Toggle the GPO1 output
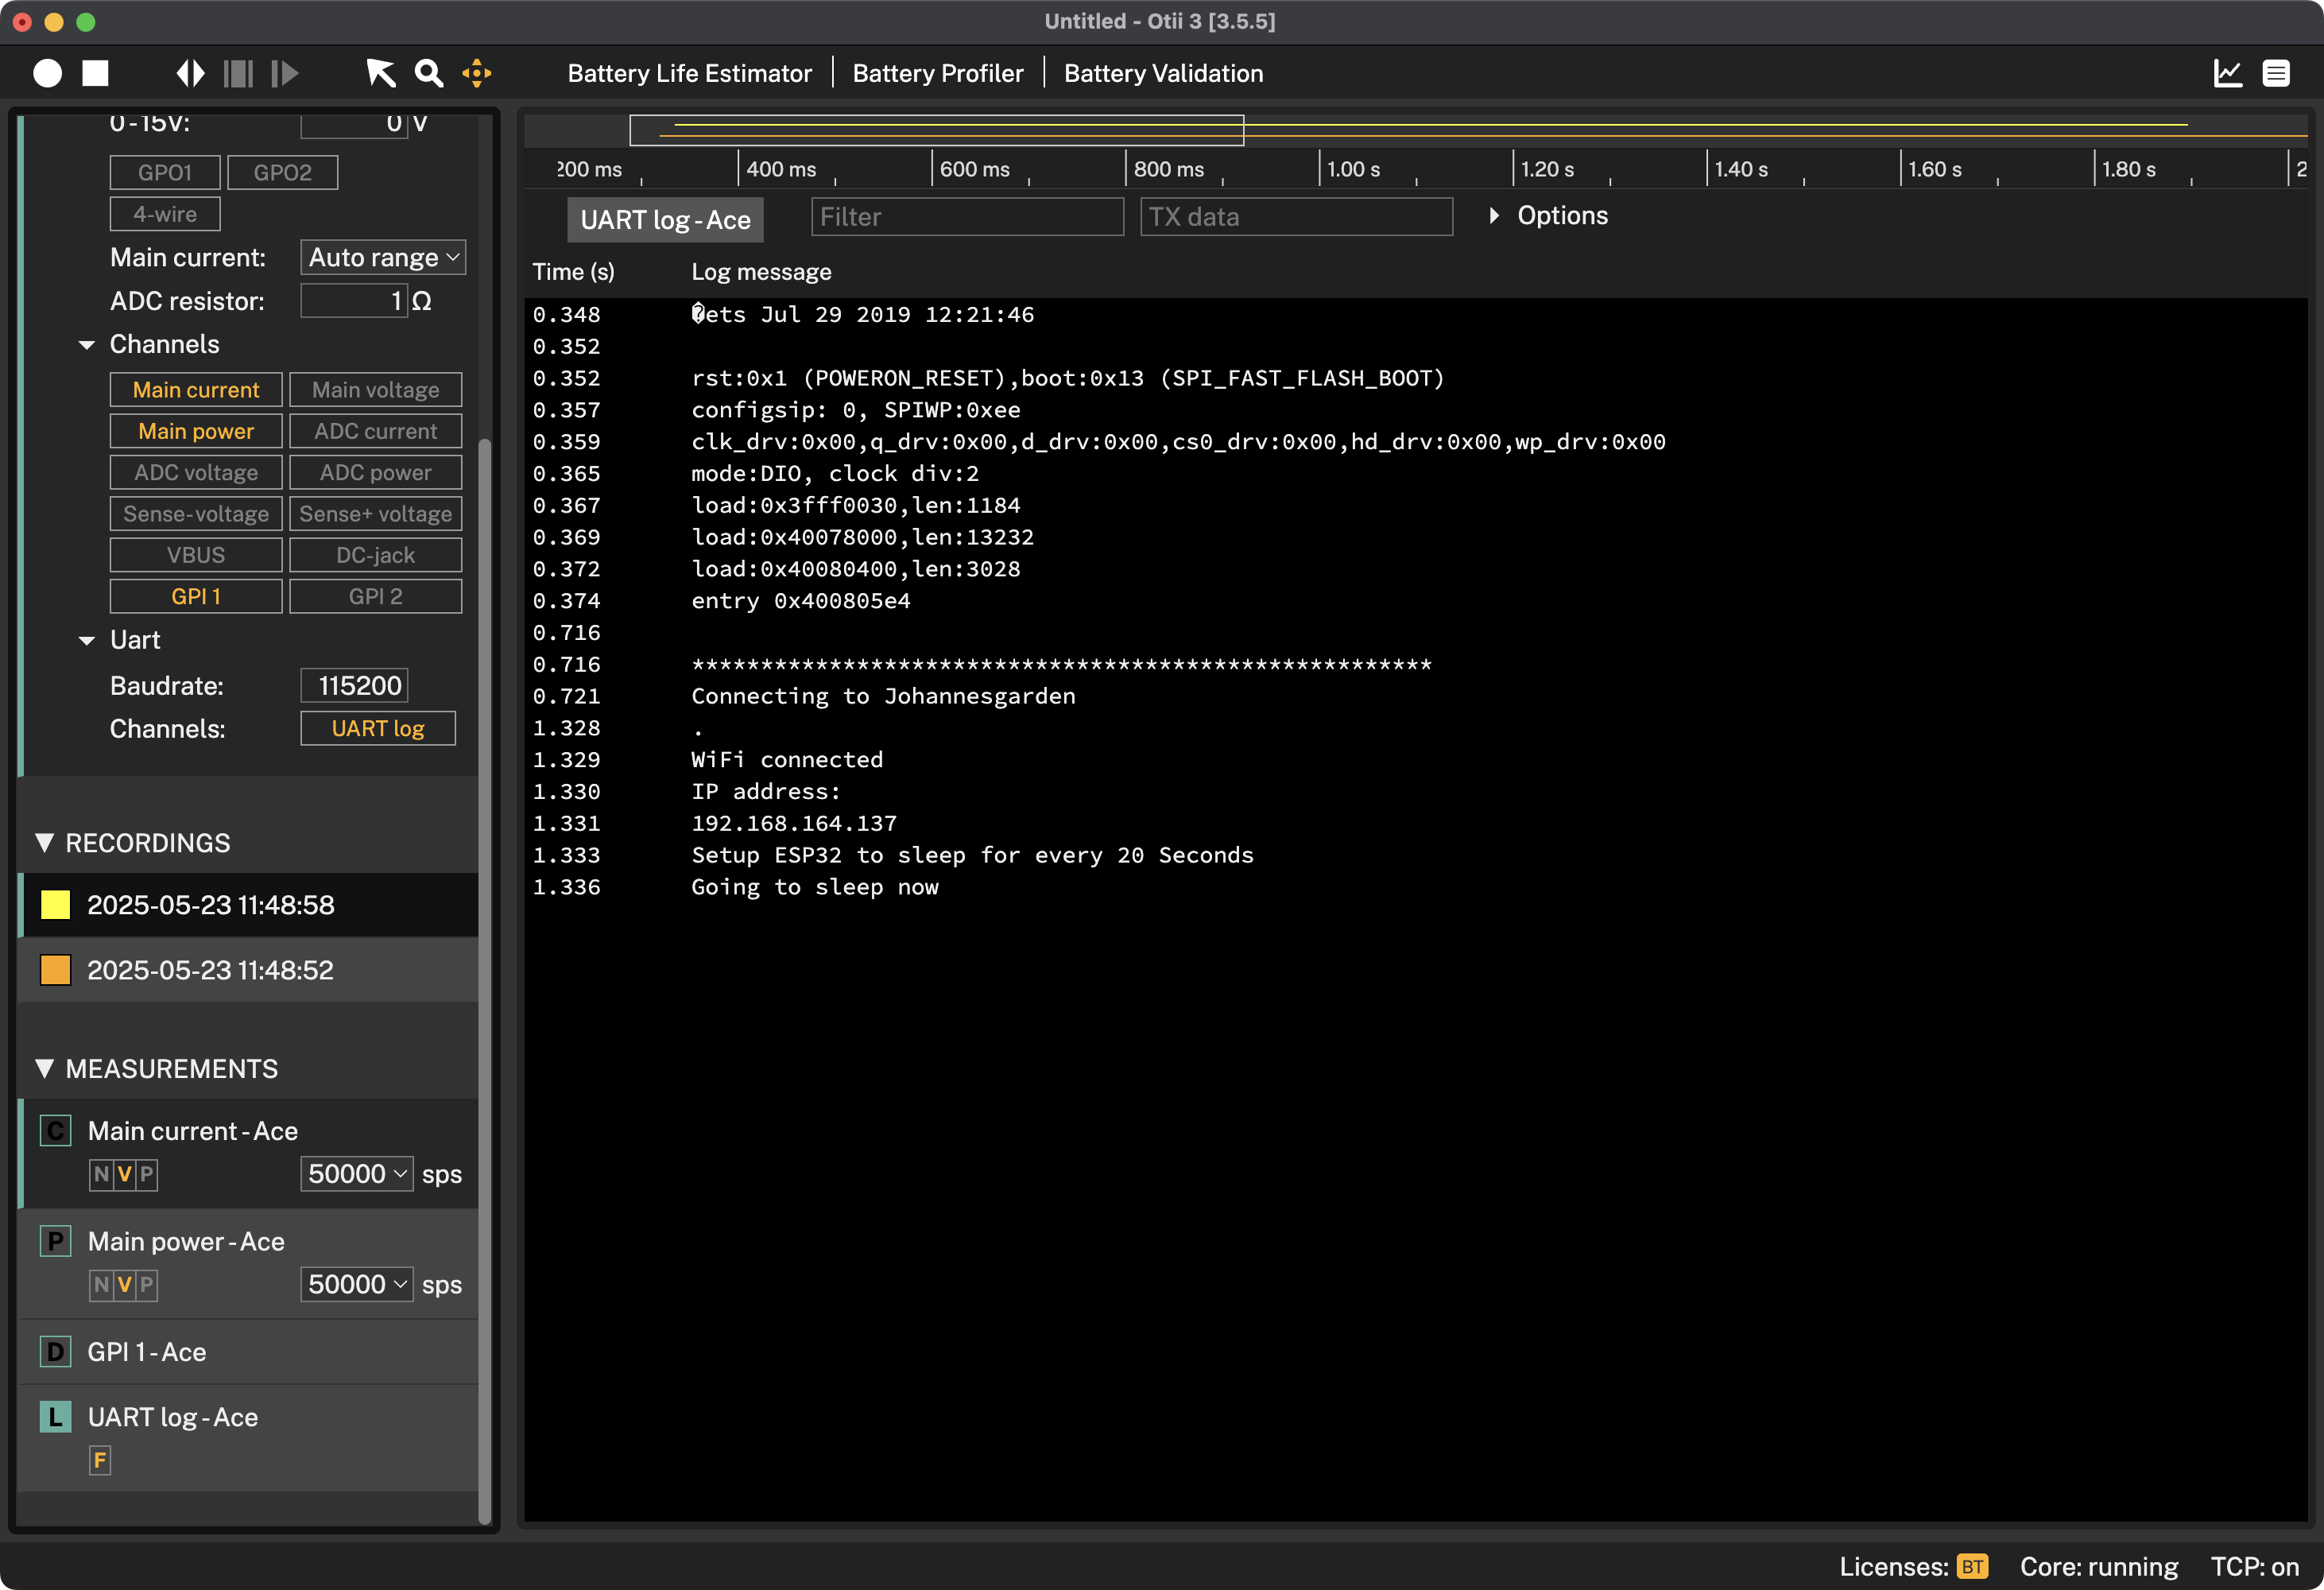Image resolution: width=2324 pixels, height=1590 pixels. (165, 172)
